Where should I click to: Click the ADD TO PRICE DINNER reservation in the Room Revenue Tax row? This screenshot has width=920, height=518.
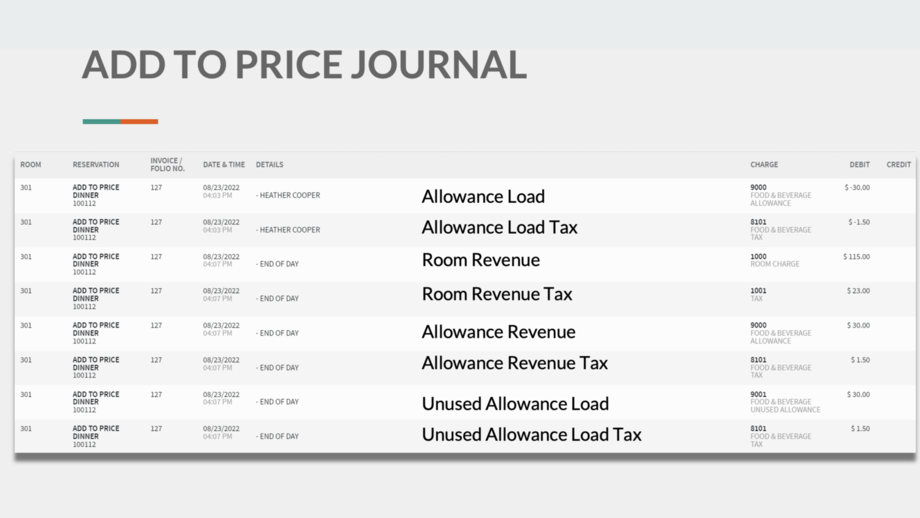(96, 294)
